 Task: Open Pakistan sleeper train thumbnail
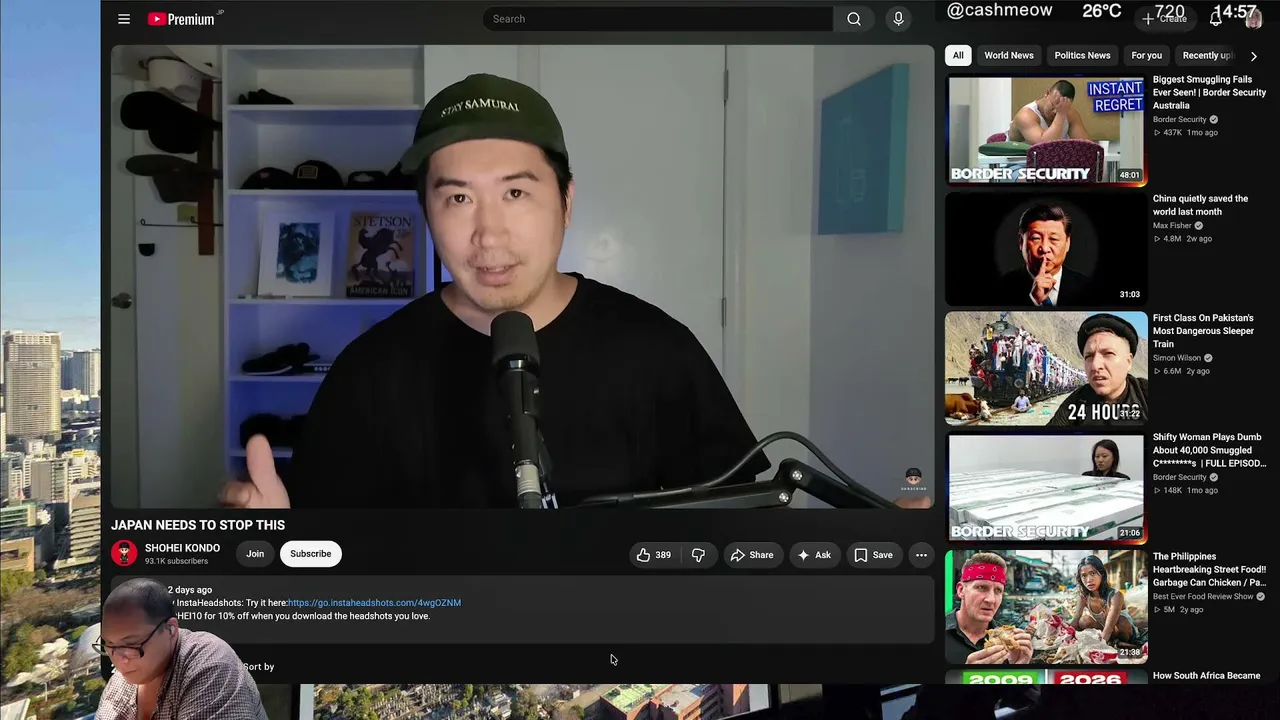point(1046,369)
